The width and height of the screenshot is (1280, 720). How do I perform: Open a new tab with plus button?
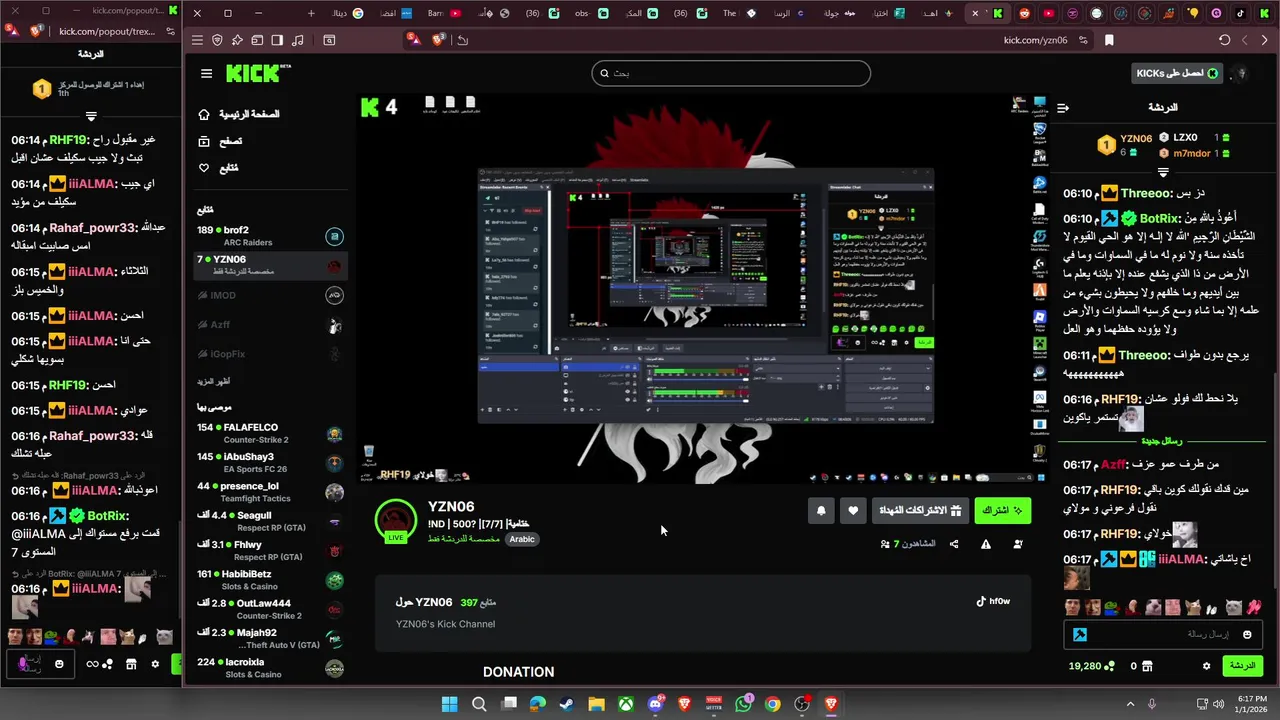pyautogui.click(x=311, y=13)
